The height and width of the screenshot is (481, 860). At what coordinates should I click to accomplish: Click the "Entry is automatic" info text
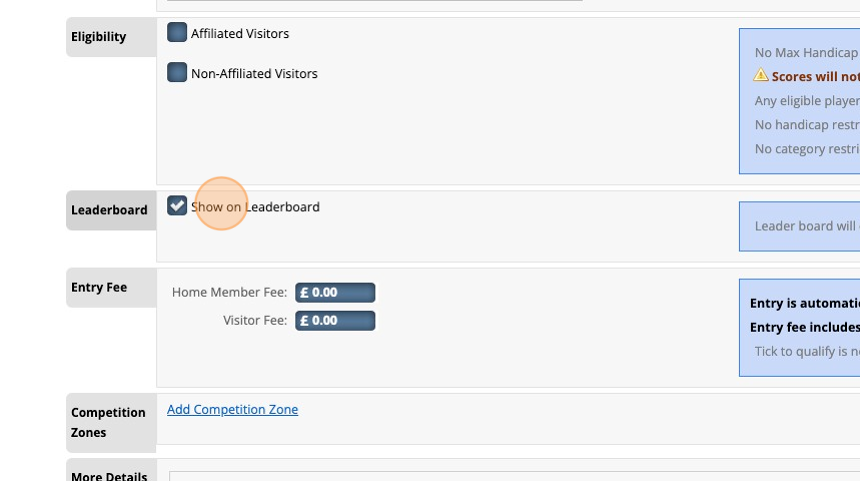(804, 303)
